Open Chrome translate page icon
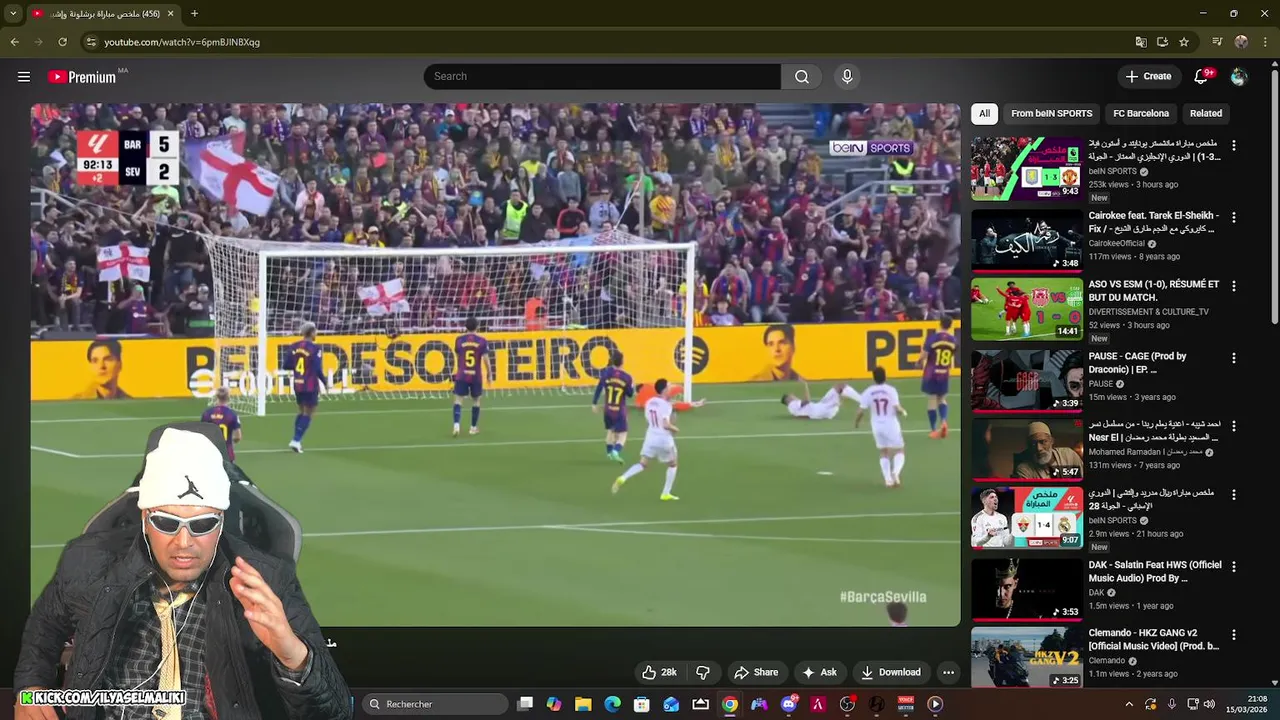The width and height of the screenshot is (1280, 720). 1141,42
